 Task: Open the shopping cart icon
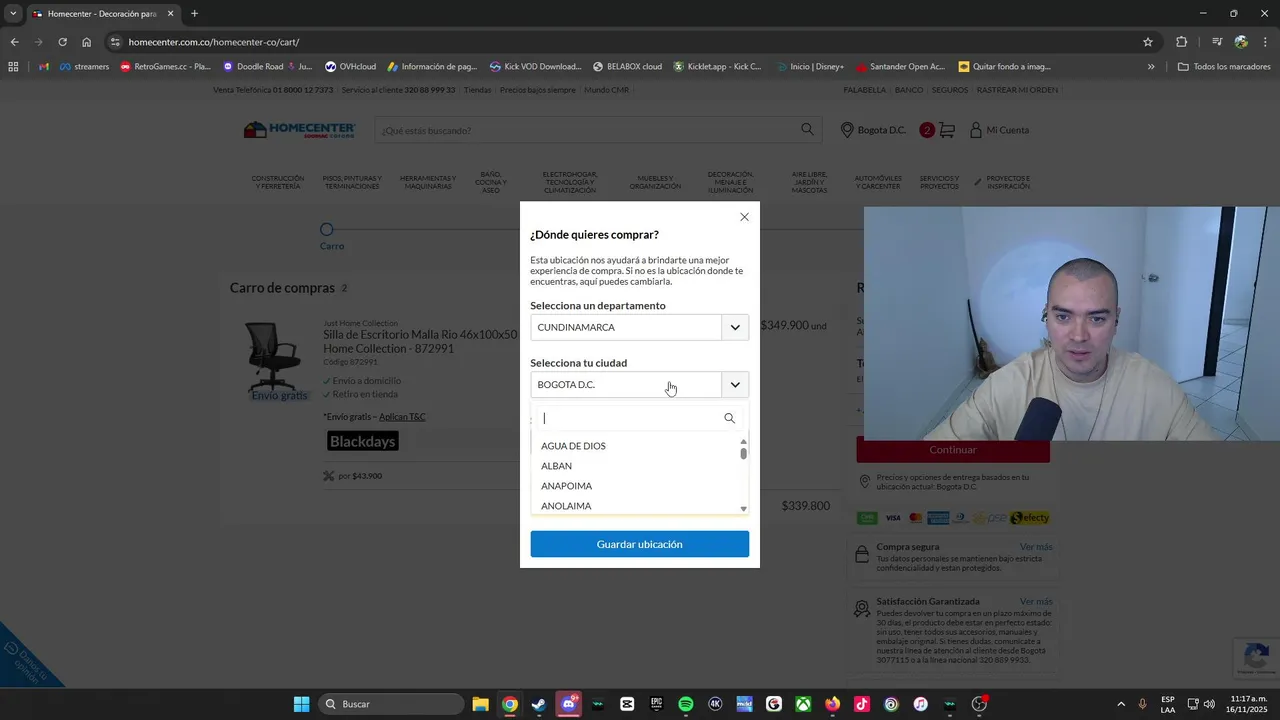pyautogui.click(x=946, y=130)
